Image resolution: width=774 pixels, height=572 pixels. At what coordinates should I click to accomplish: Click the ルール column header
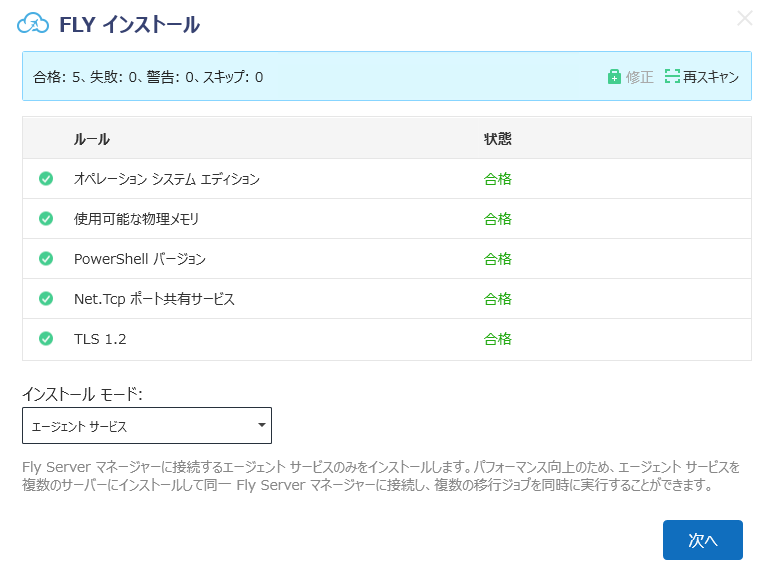pos(92,139)
